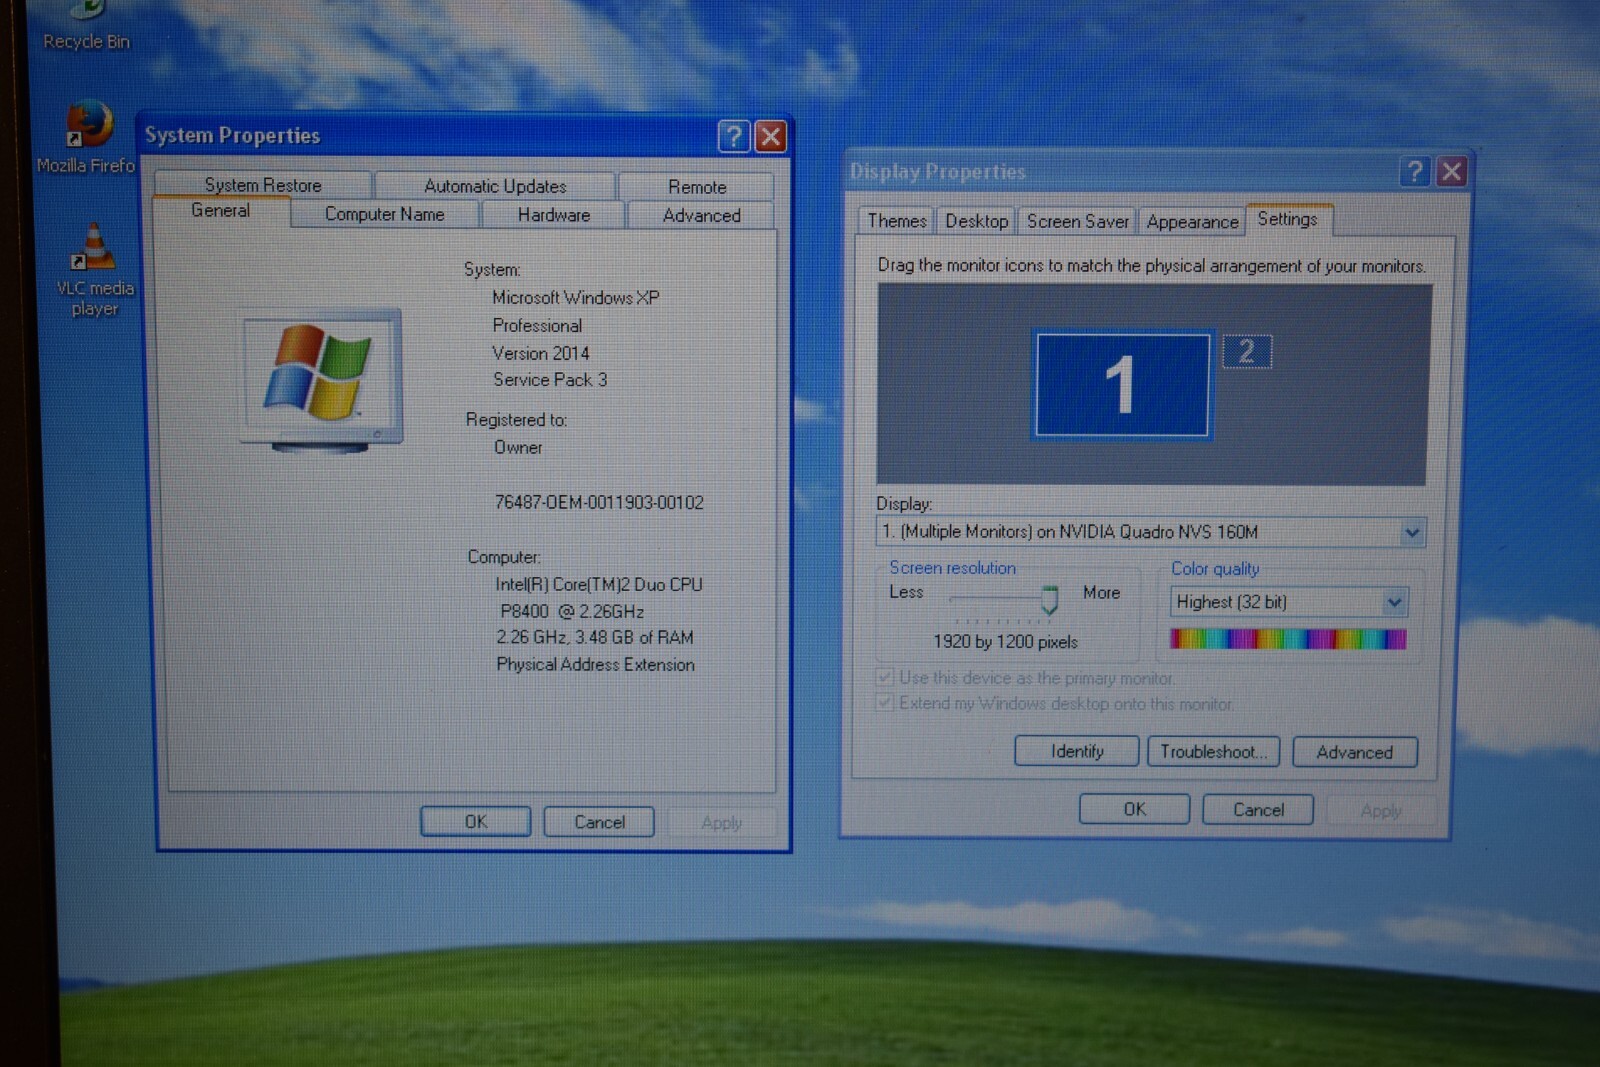1600x1067 pixels.
Task: Click 'Physical Address Extension' text
Action: click(595, 665)
